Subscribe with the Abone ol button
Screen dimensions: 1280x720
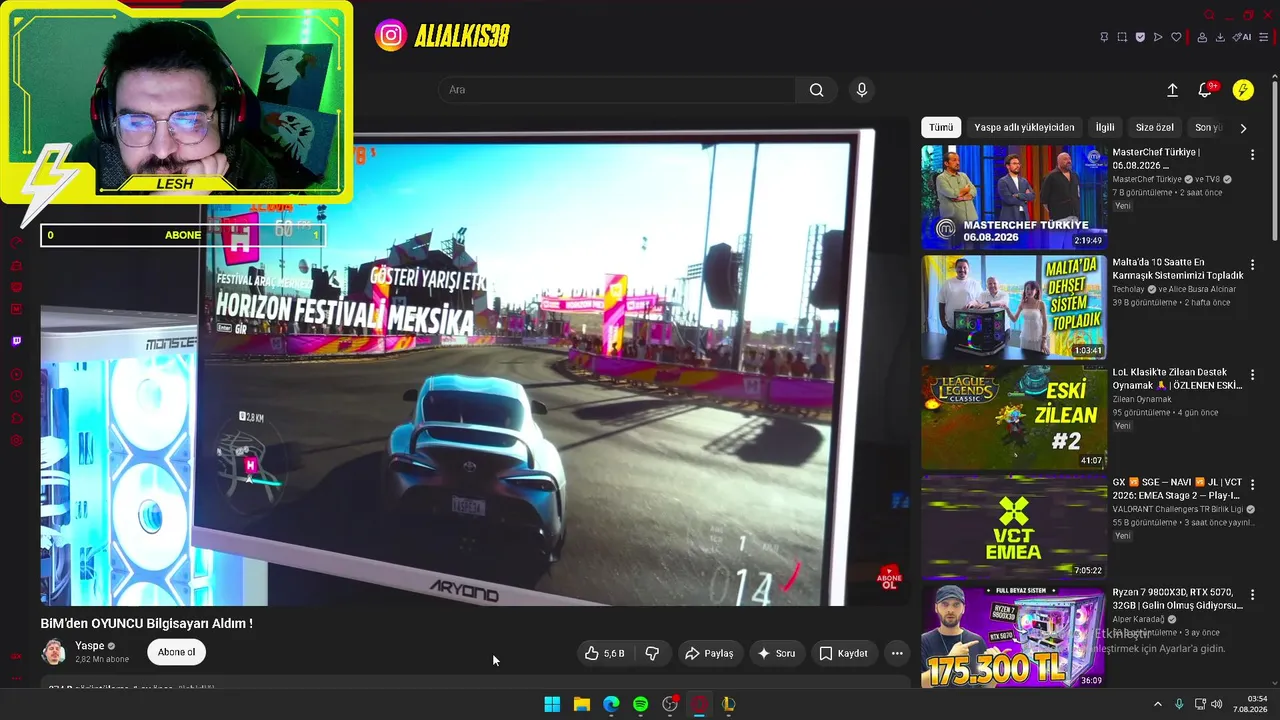pos(176,652)
